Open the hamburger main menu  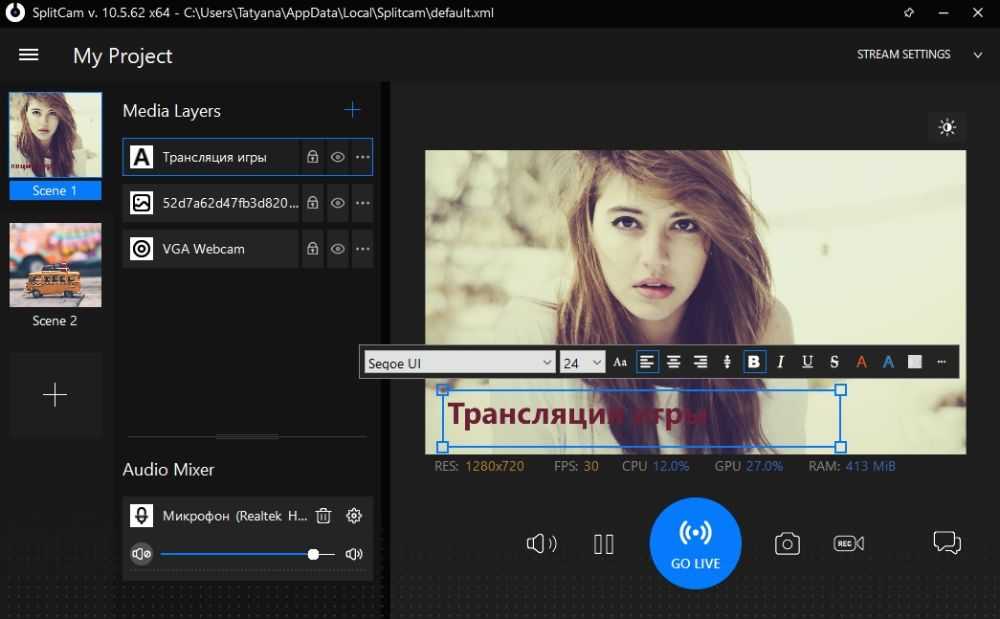pos(29,55)
